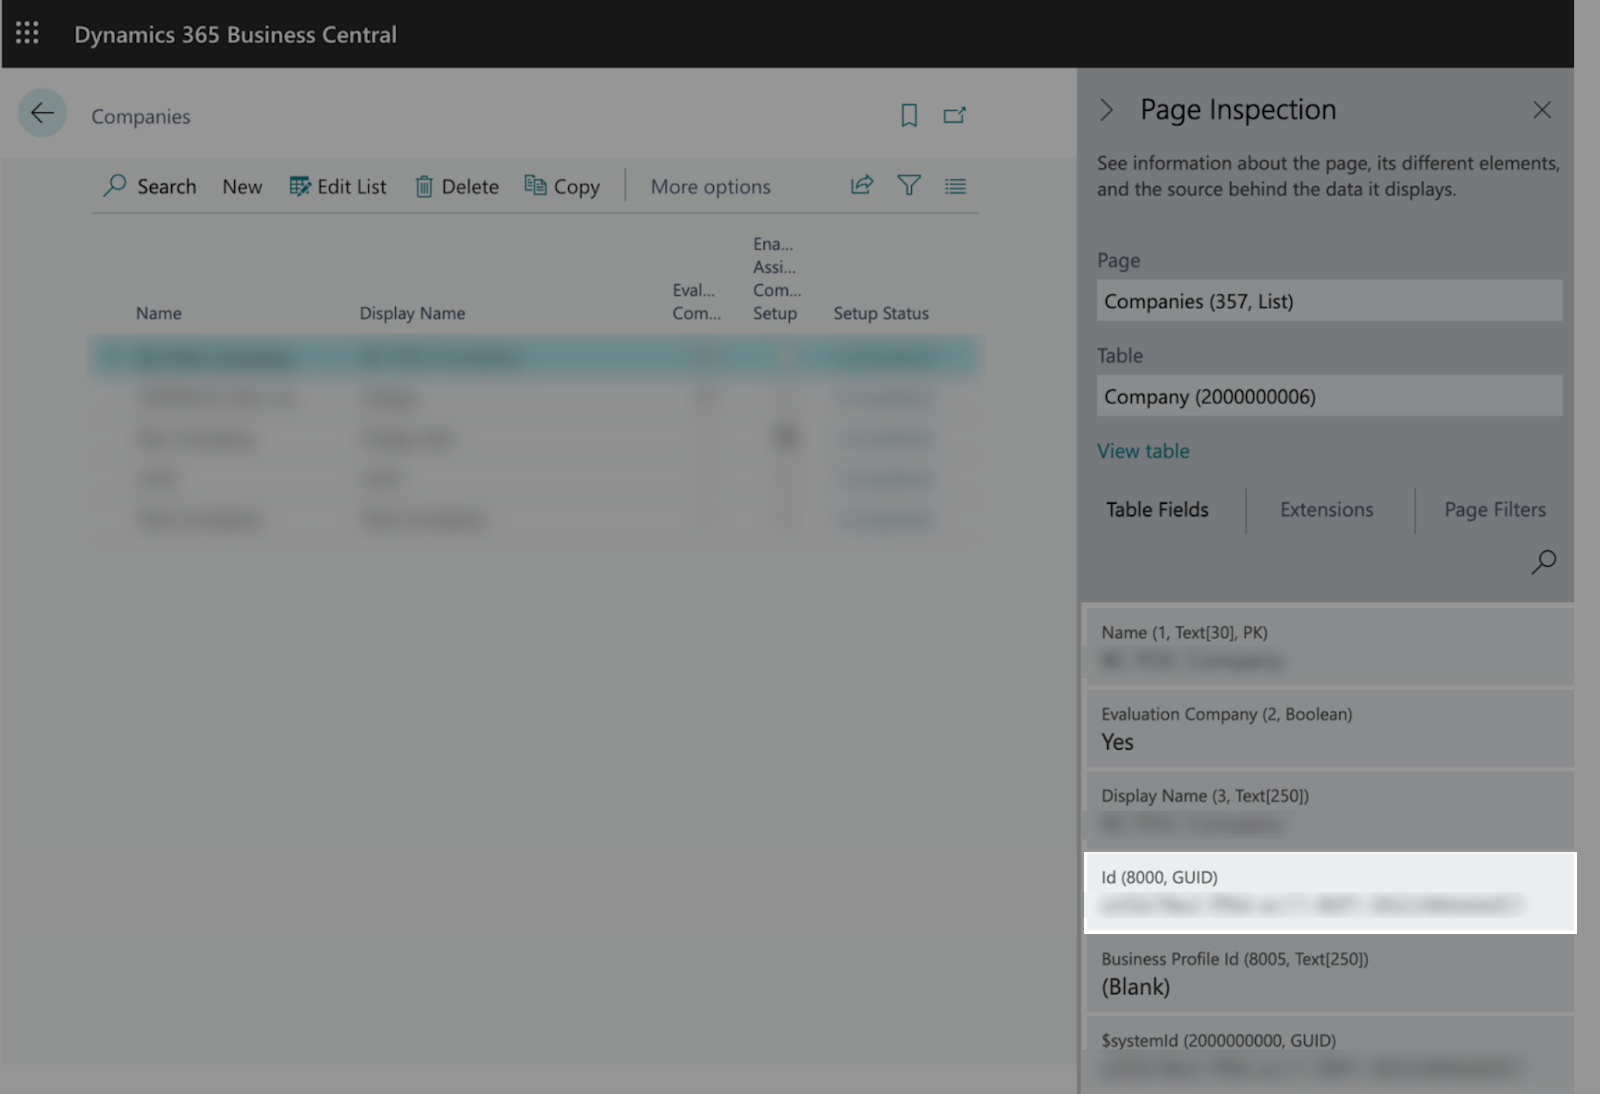
Task: Click Ena... Assi... Com... Setup column header
Action: point(777,278)
